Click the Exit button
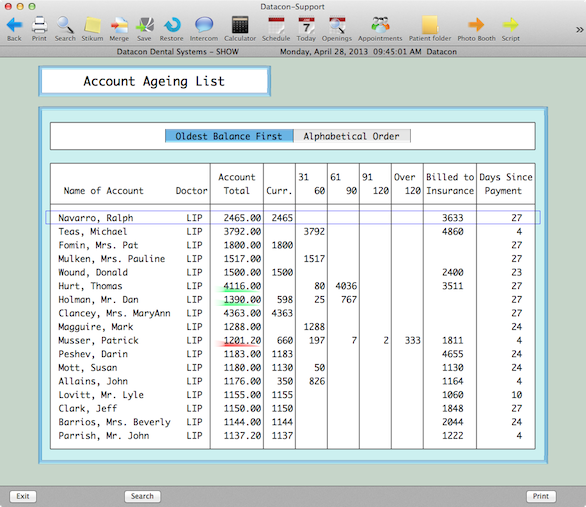586x507 pixels. tap(23, 496)
